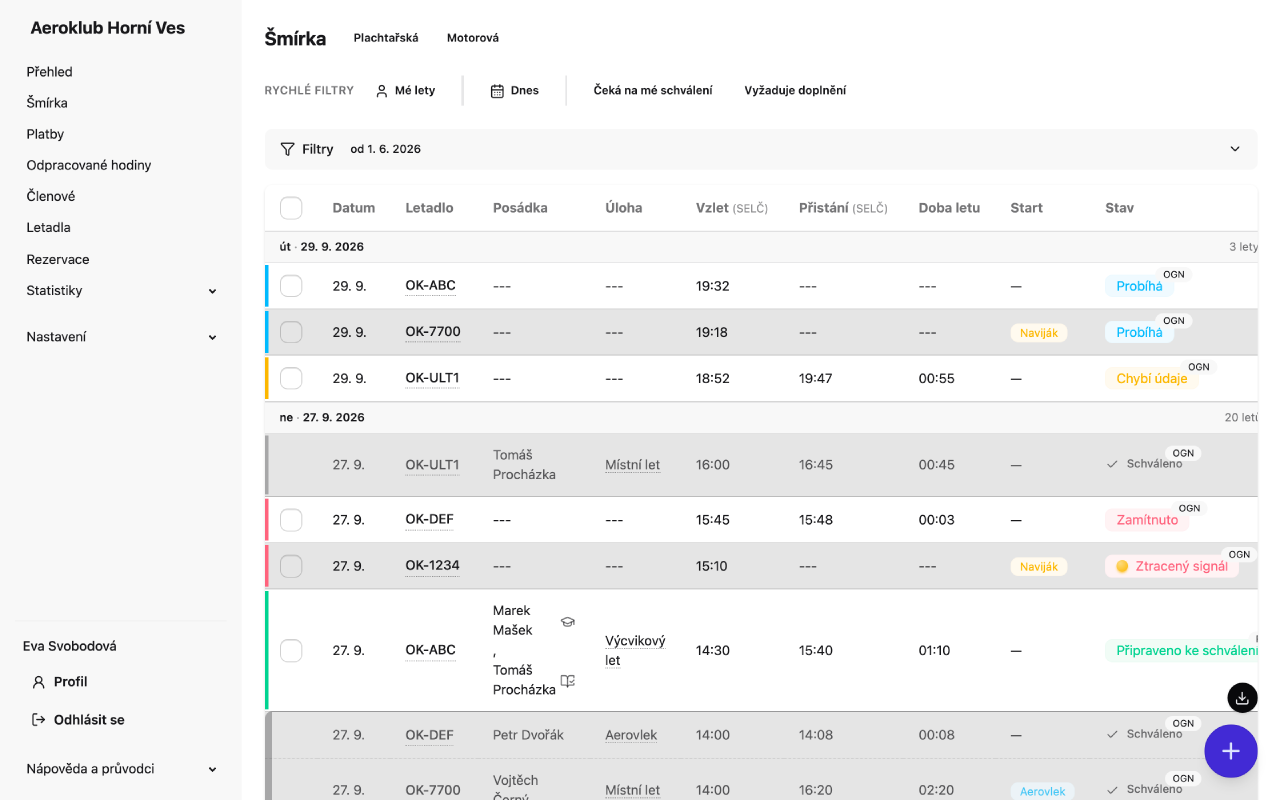The height and width of the screenshot is (800, 1280).
Task: Expand the Nastavení sidebar section
Action: coord(121,337)
